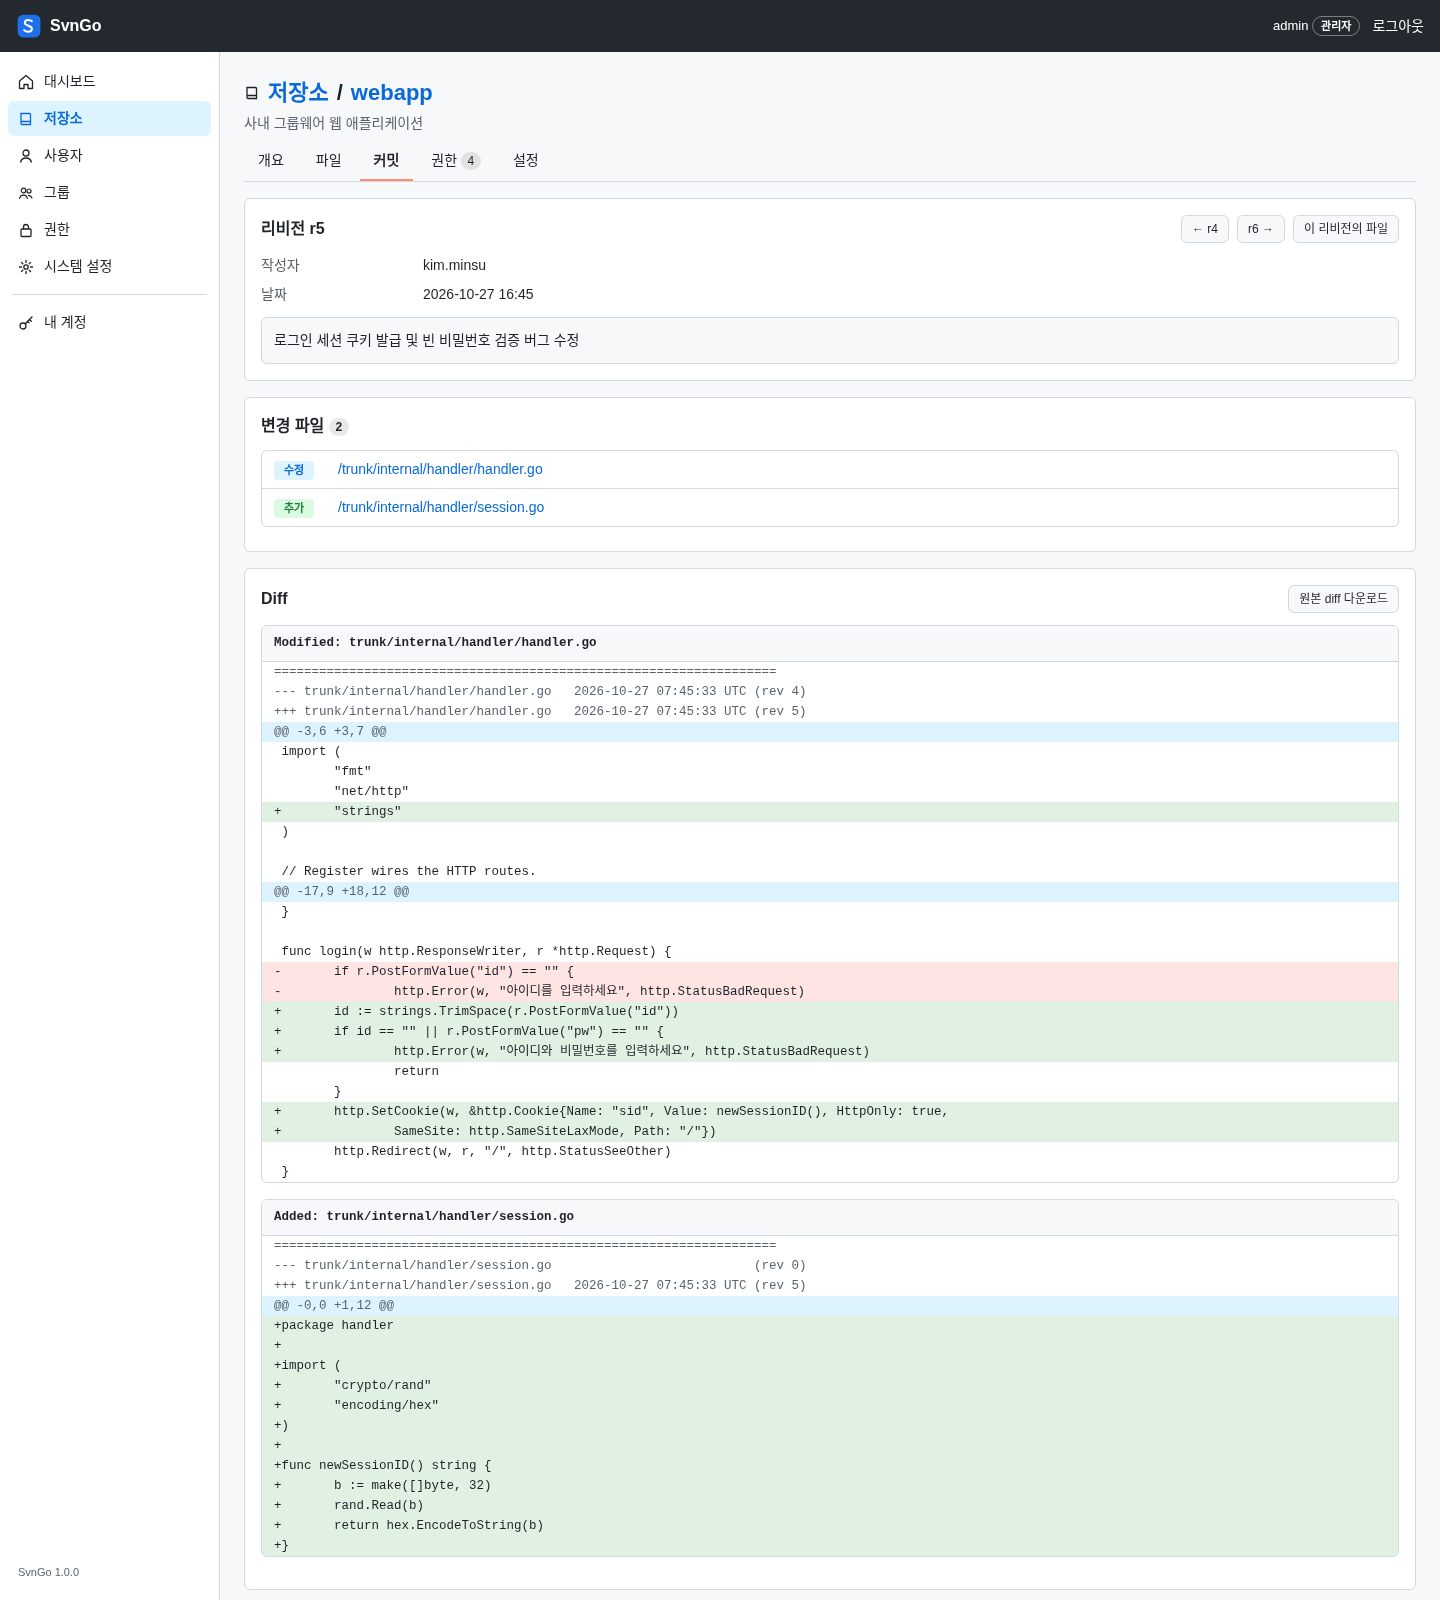This screenshot has height=1600, width=1440.
Task: Open 대시보드 in the sidebar
Action: [x=110, y=82]
